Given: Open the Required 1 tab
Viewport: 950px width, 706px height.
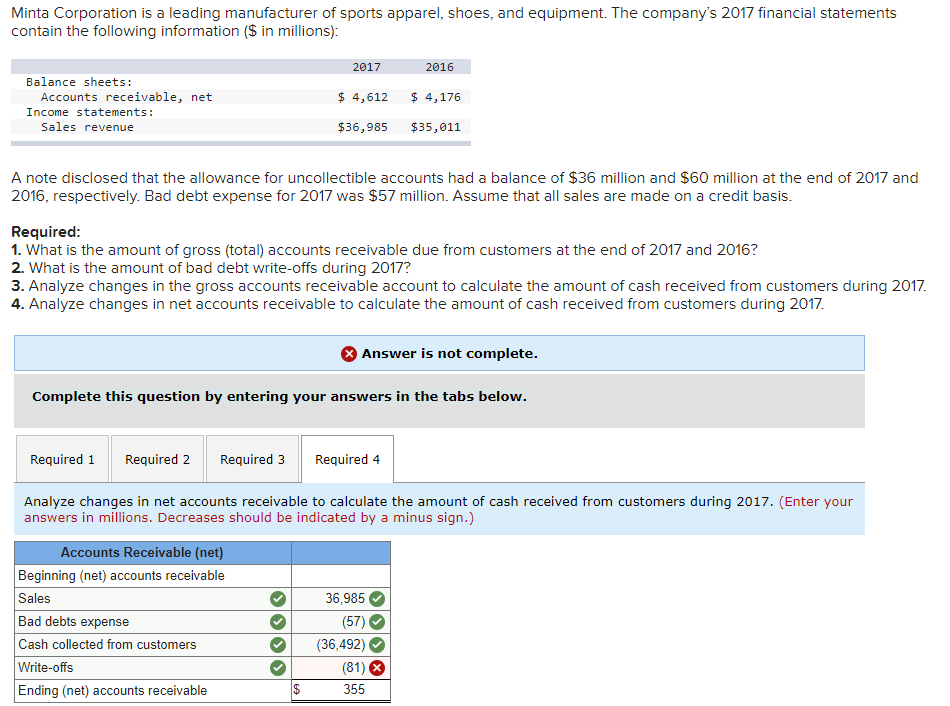Looking at the screenshot, I should (x=62, y=459).
